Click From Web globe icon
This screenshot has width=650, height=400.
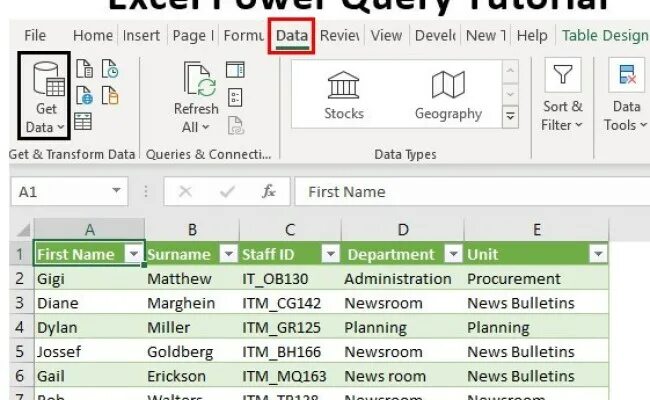[85, 95]
